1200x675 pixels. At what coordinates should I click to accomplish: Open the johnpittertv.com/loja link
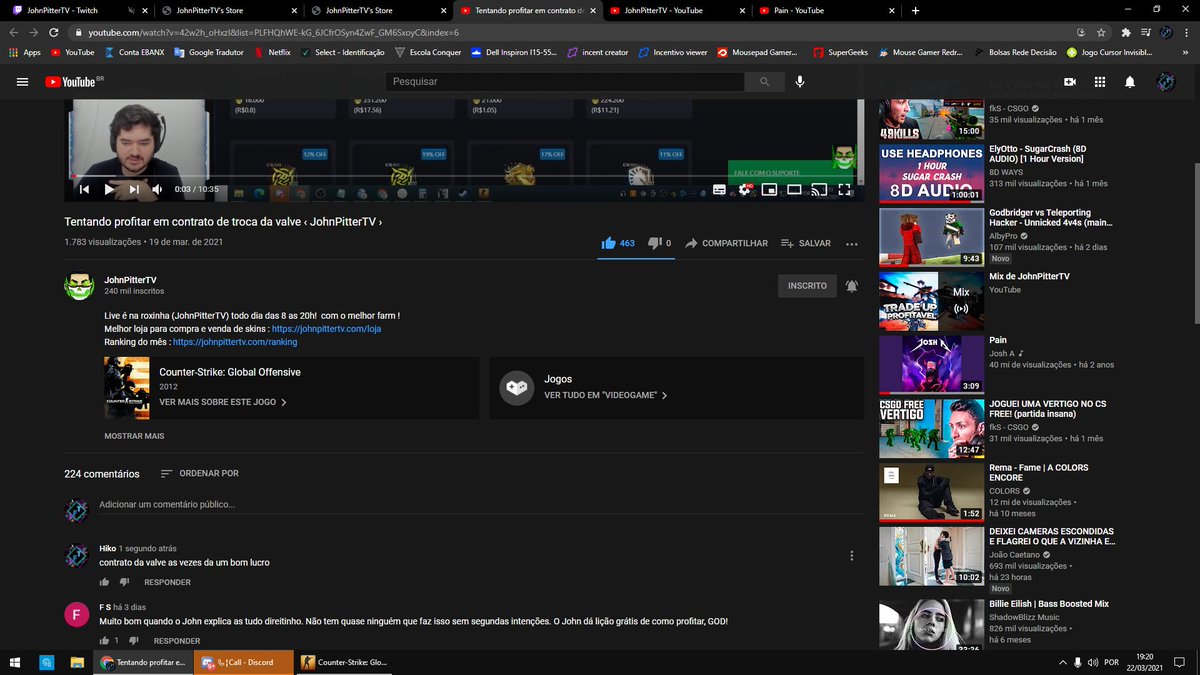coord(326,328)
